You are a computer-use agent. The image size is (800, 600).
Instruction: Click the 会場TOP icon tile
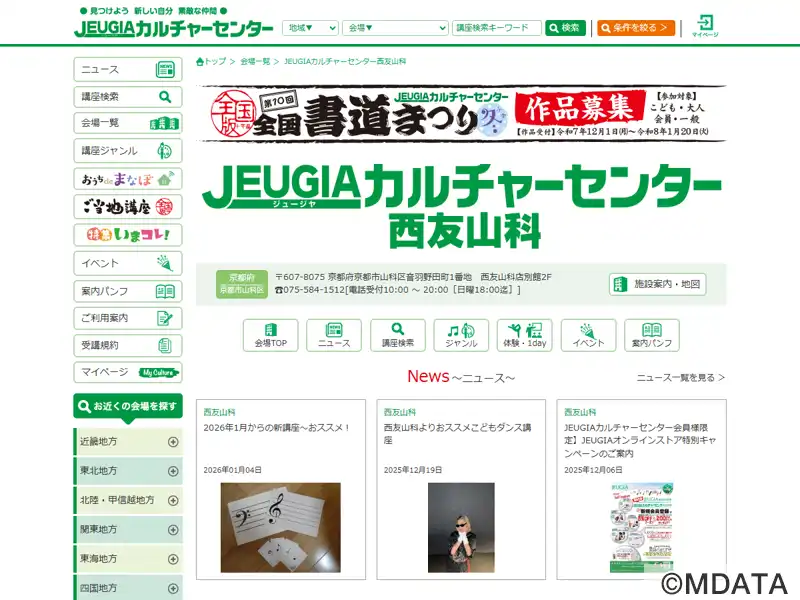[x=270, y=335]
